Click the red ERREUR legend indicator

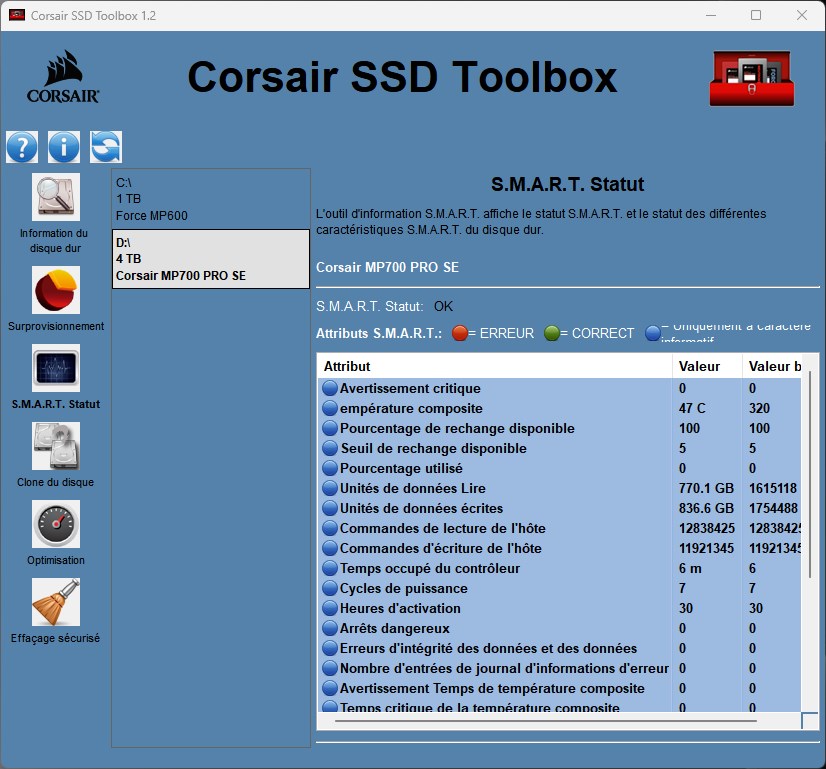click(x=459, y=333)
